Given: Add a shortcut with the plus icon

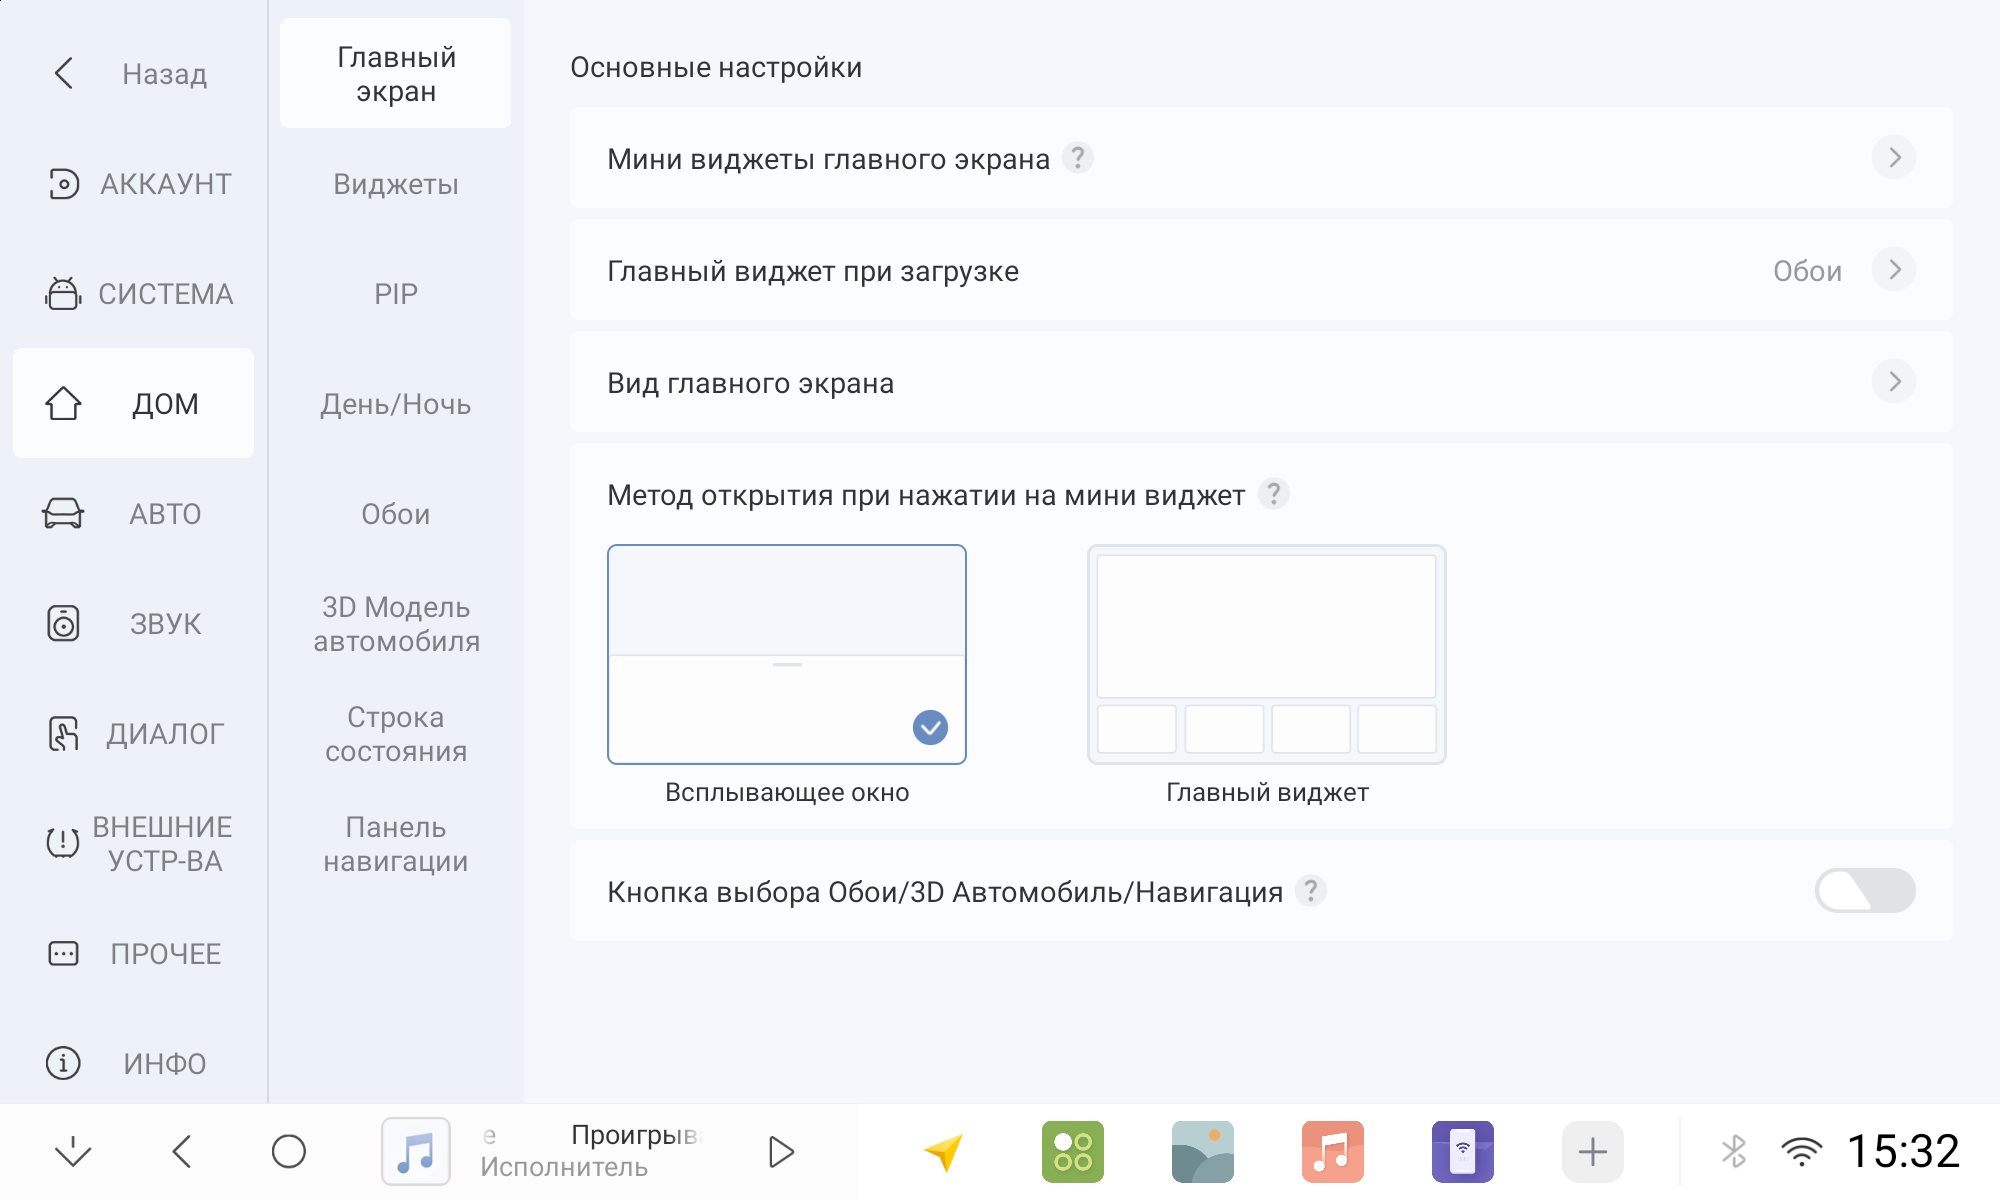Looking at the screenshot, I should (1592, 1151).
